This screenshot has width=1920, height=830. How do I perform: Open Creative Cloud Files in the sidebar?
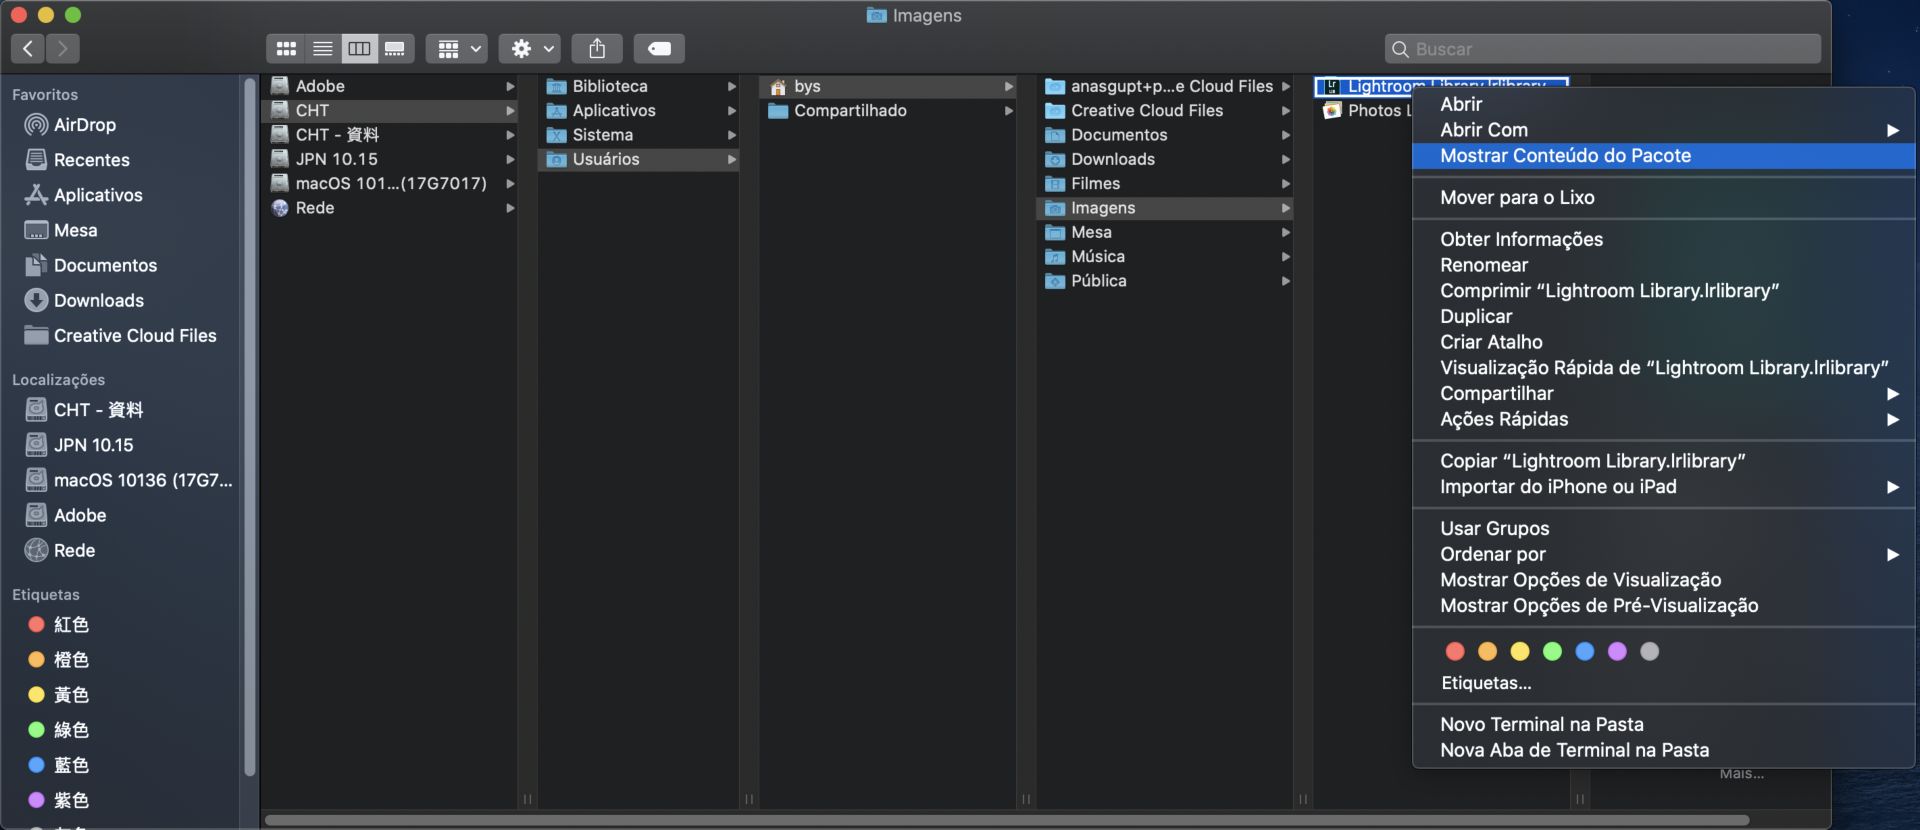coord(120,335)
